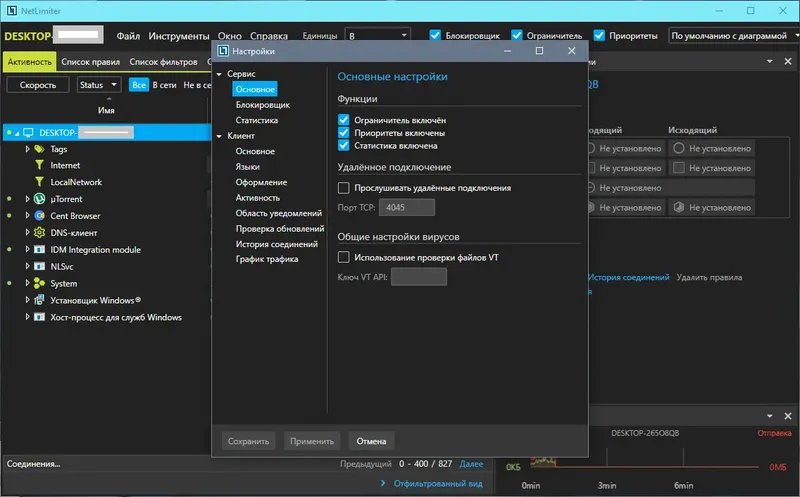Select Блокировщик in settings tree
The width and height of the screenshot is (800, 497).
click(x=263, y=105)
